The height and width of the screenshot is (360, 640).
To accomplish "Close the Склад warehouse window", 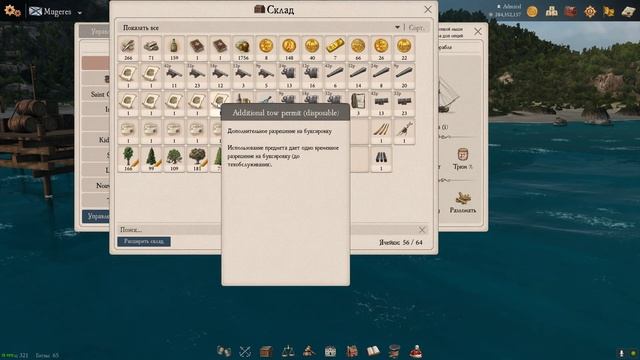I will [427, 9].
